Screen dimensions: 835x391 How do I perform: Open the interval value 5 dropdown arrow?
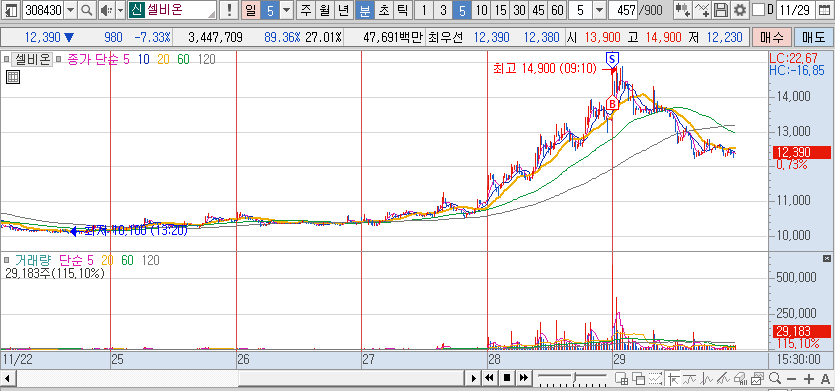599,10
